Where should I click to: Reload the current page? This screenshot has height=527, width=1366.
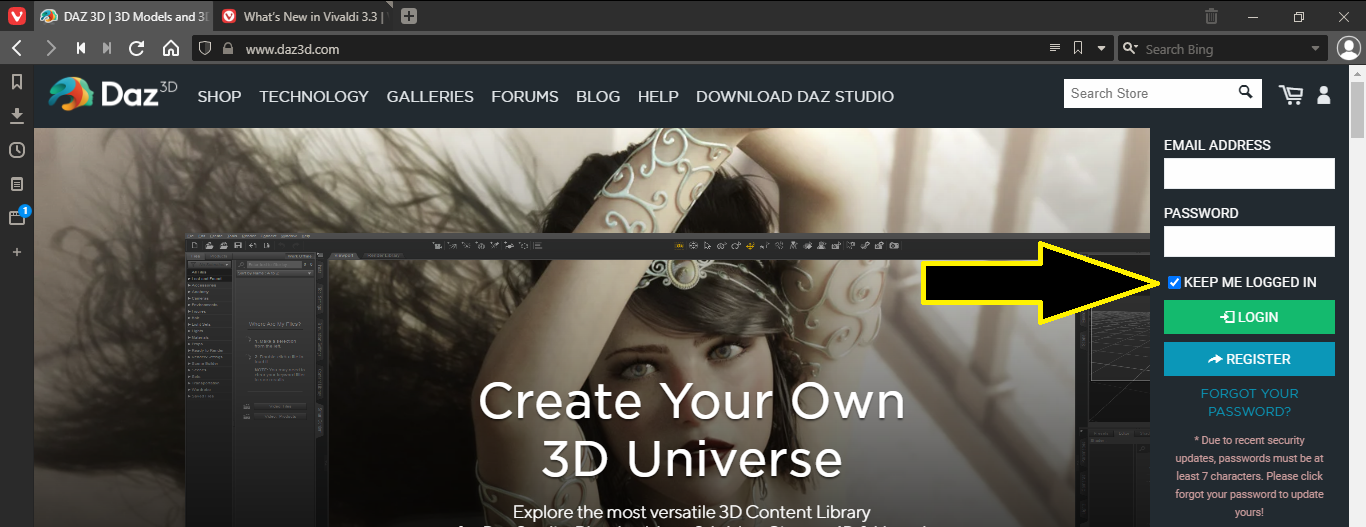[138, 48]
